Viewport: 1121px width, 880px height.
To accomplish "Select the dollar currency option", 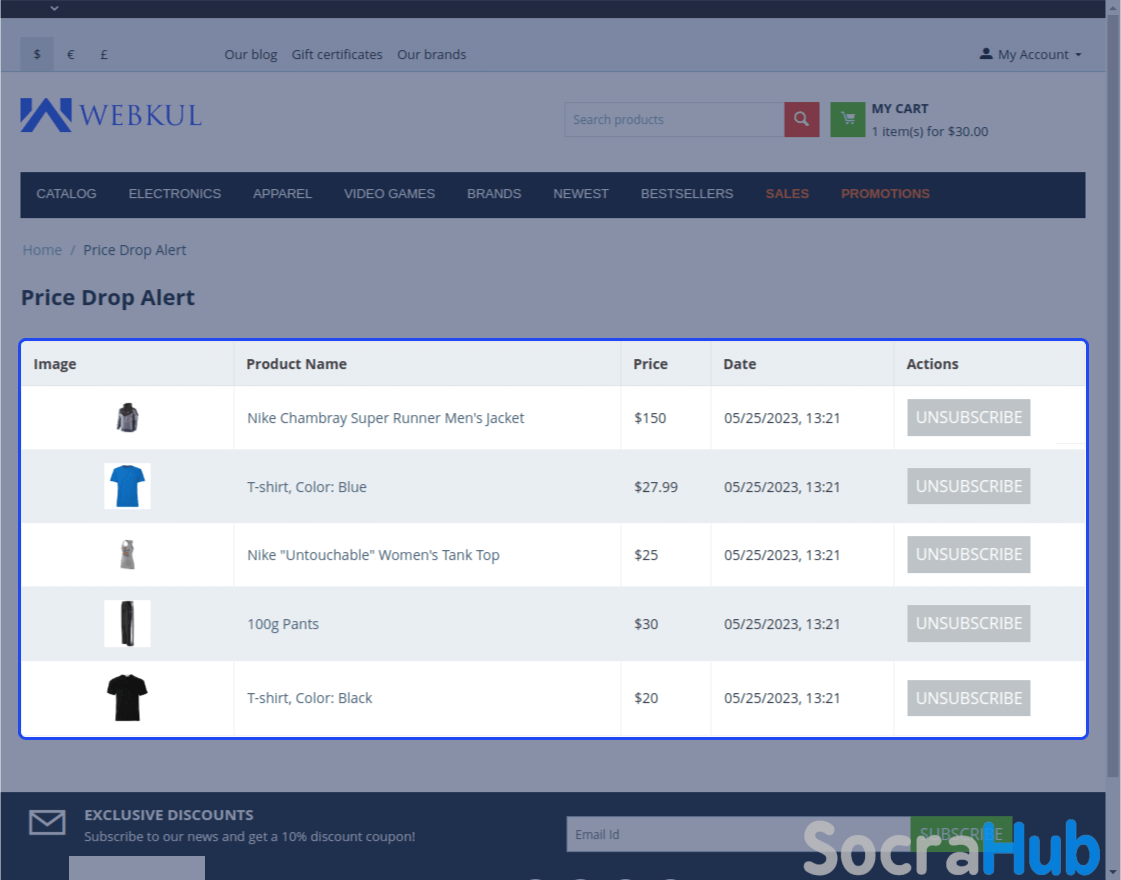I will pos(37,54).
